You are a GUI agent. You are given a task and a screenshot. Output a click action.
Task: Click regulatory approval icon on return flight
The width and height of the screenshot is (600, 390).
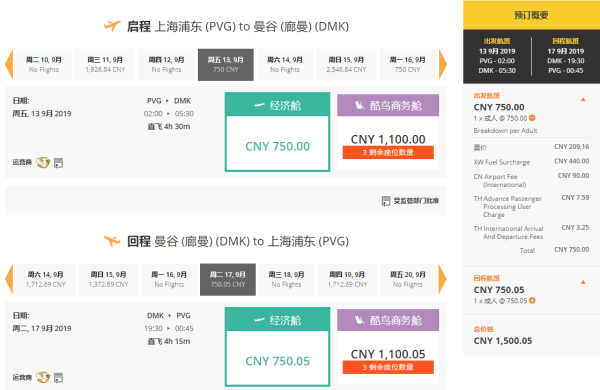coord(58,378)
